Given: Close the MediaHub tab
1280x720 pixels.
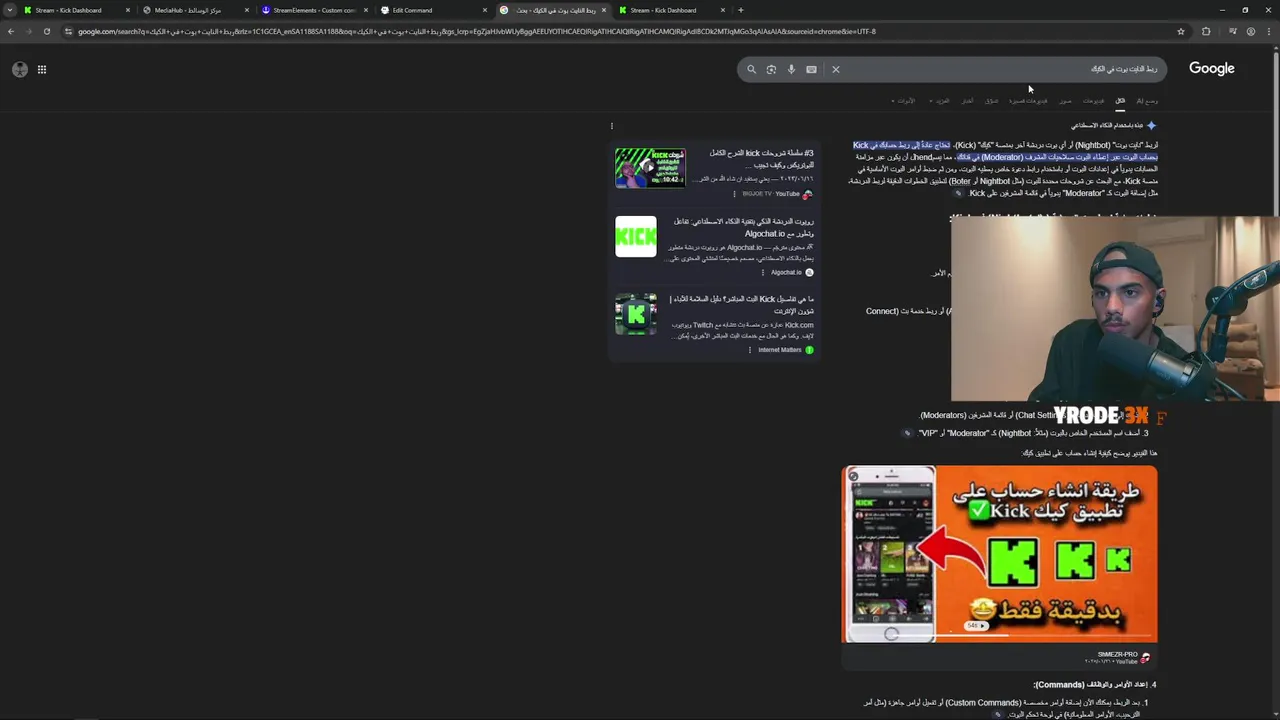Looking at the screenshot, I should pyautogui.click(x=247, y=10).
